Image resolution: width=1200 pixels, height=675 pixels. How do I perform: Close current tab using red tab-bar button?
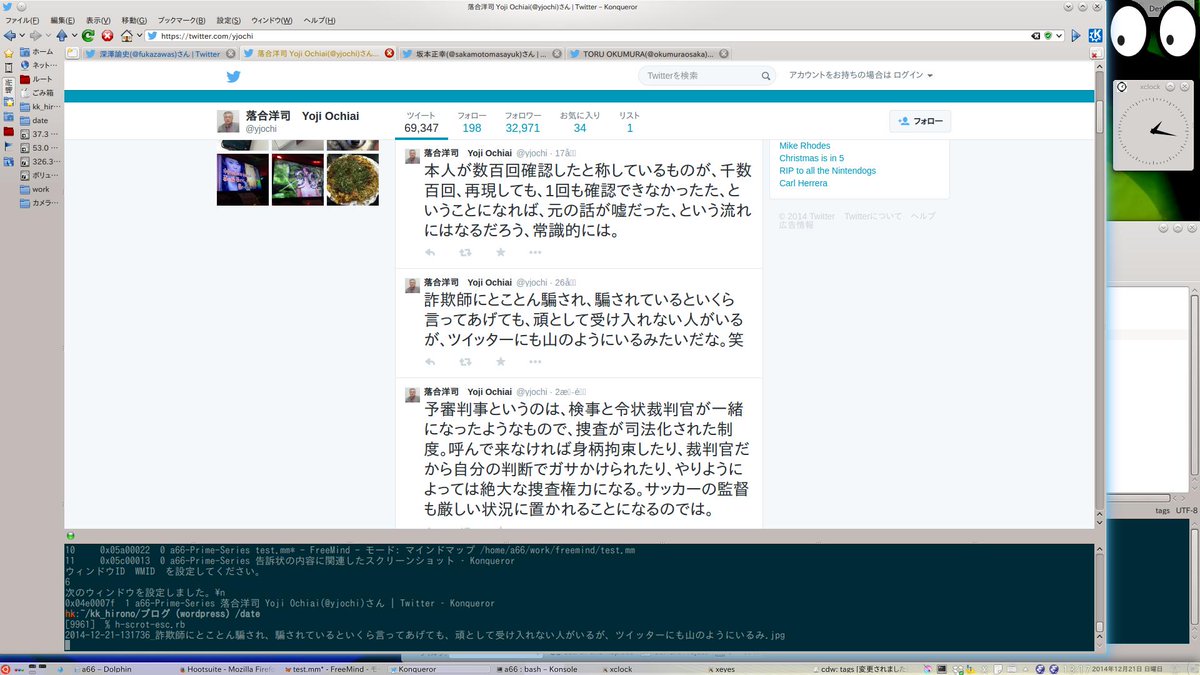coord(1097,53)
